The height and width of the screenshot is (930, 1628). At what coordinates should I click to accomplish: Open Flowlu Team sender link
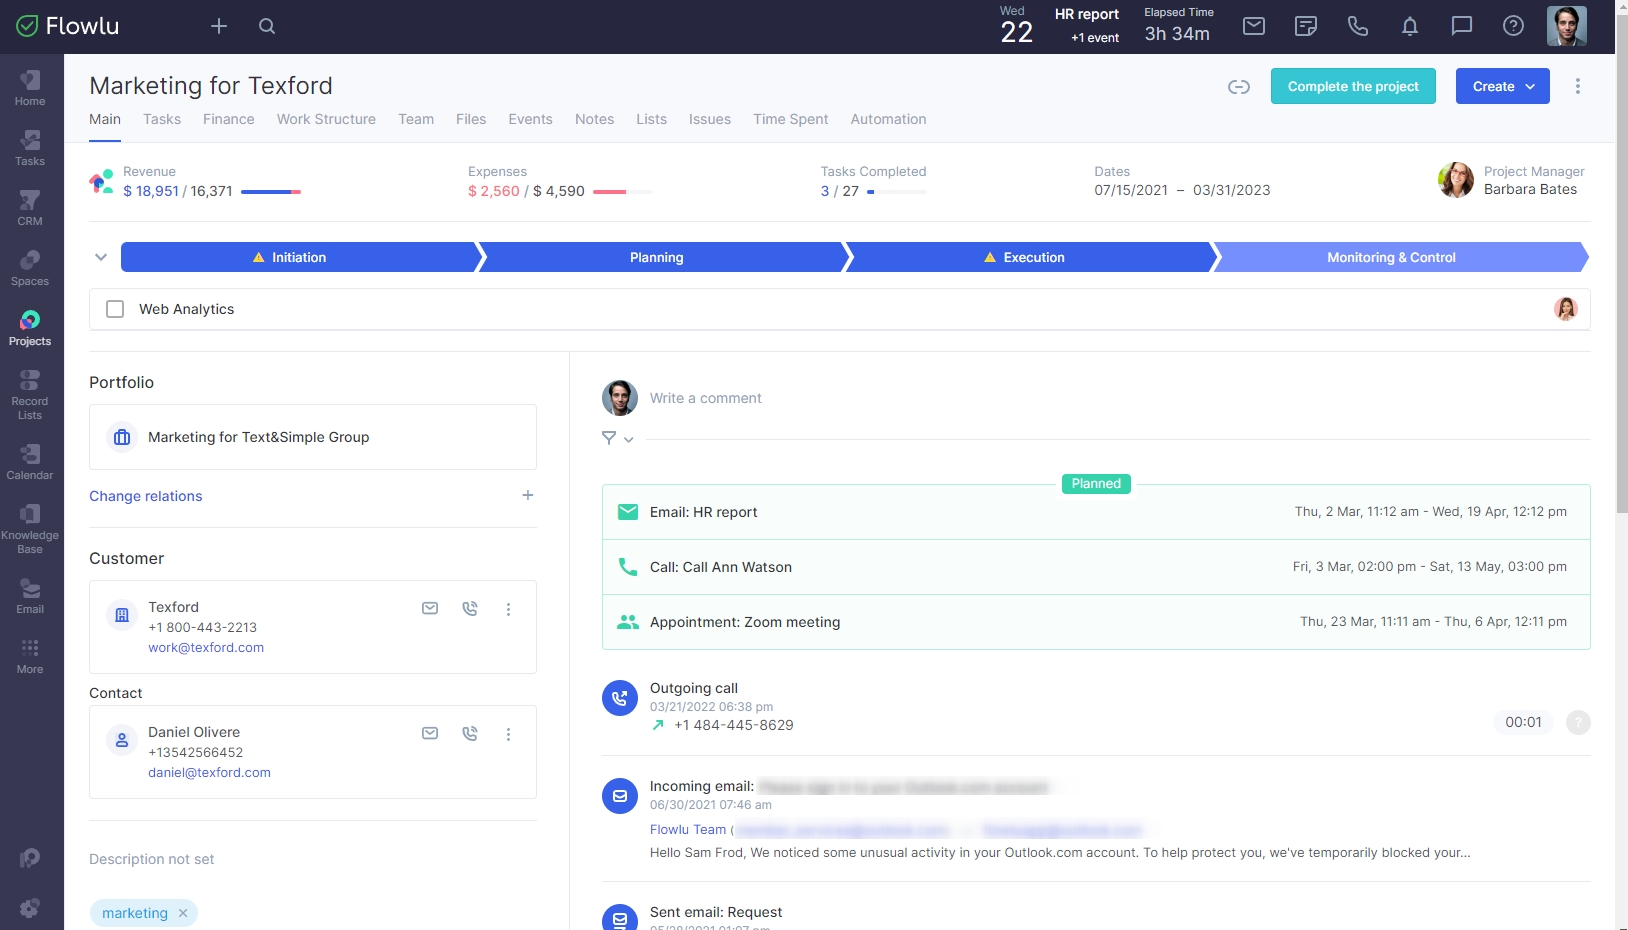point(688,829)
